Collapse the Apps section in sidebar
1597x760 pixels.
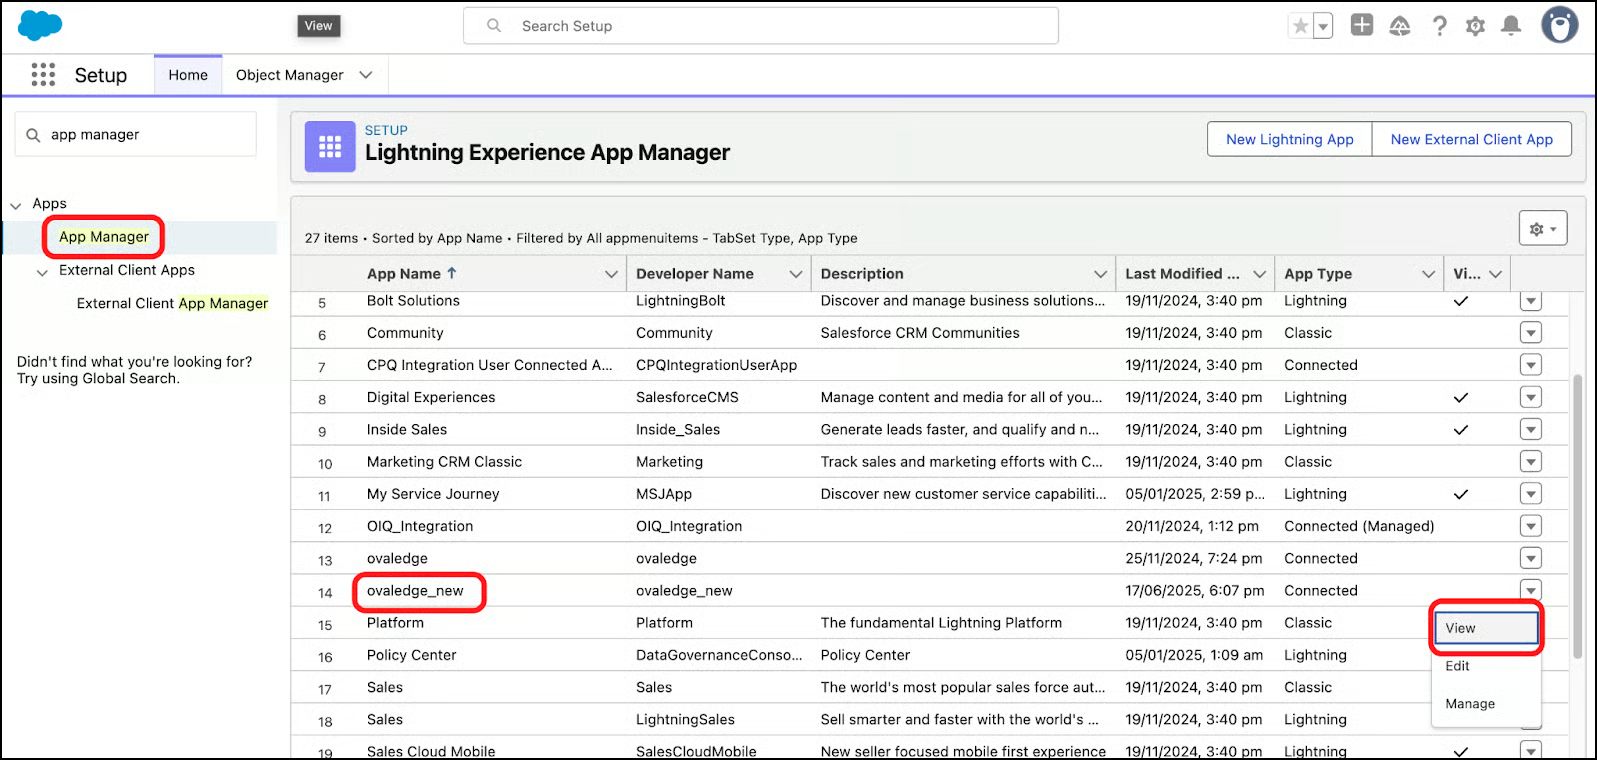[x=16, y=205]
